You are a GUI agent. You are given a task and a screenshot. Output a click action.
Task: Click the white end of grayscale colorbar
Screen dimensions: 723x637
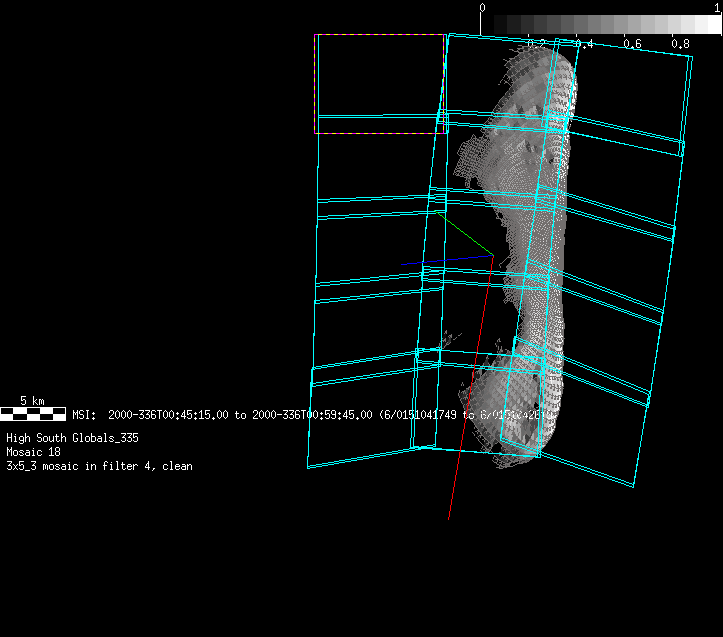(715, 23)
